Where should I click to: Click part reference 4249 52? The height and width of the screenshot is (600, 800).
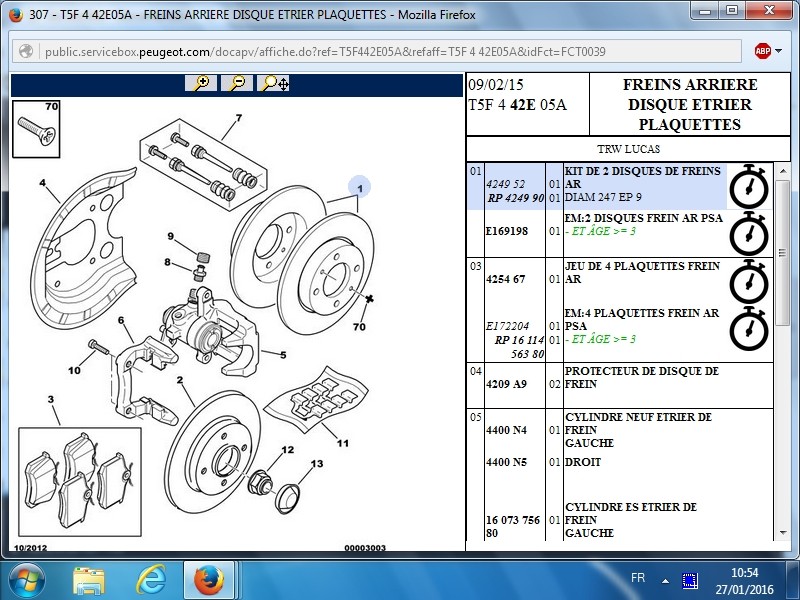pyautogui.click(x=506, y=184)
